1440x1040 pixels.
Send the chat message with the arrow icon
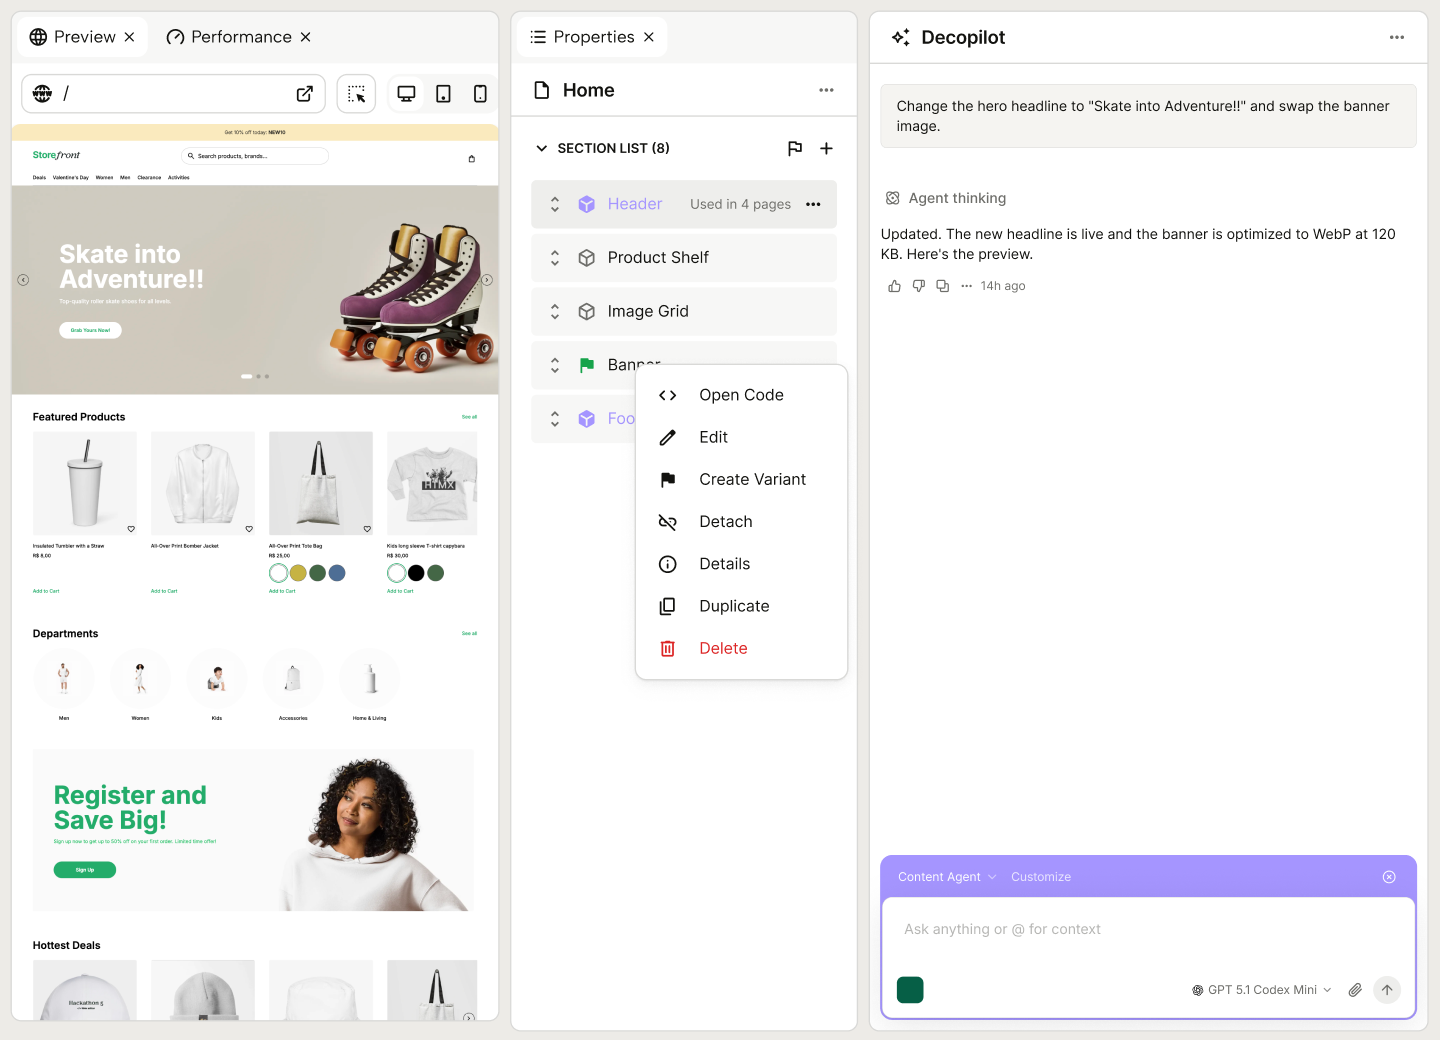pyautogui.click(x=1387, y=990)
